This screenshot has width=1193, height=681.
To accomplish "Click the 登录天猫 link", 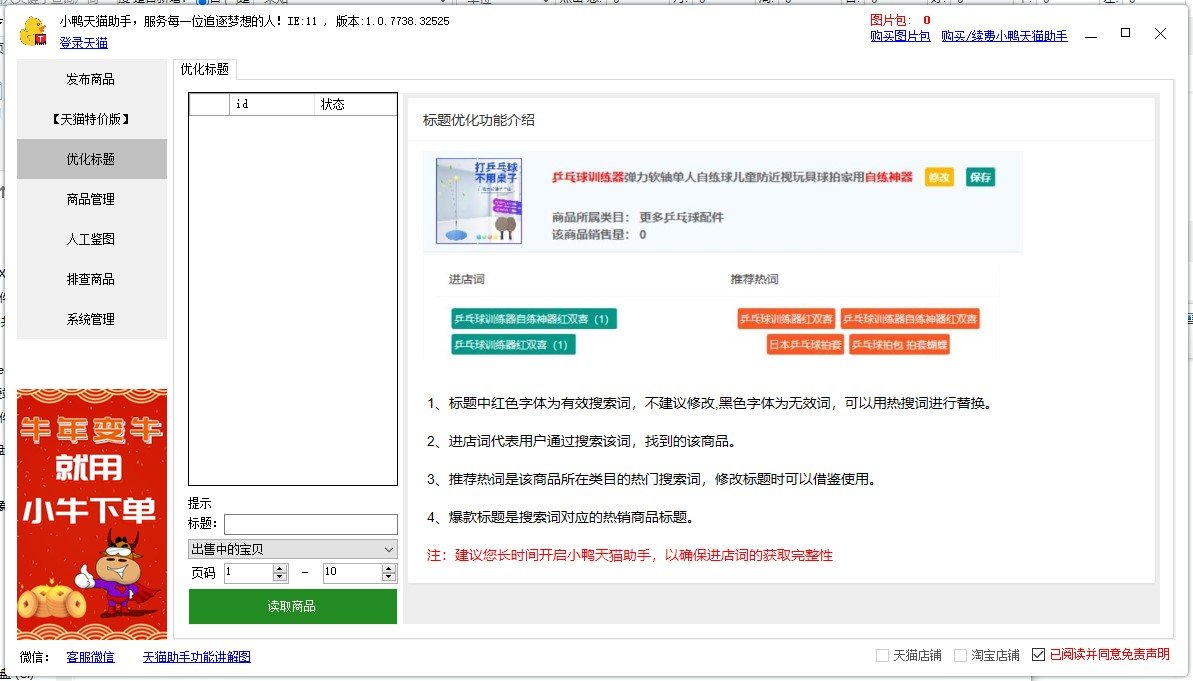I will [84, 43].
